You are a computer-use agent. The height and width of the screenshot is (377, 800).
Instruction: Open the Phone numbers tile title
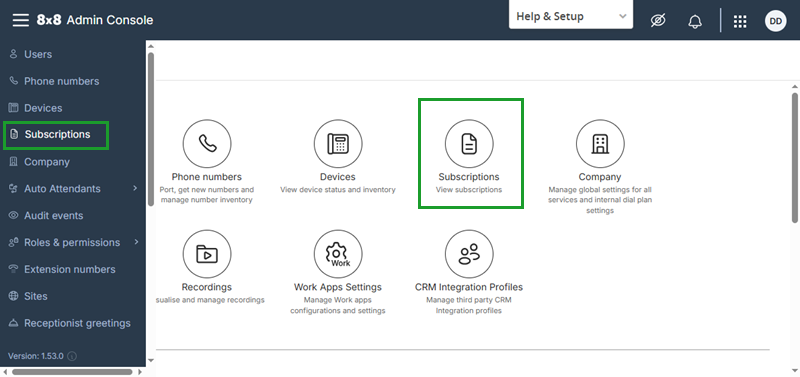pos(207,177)
